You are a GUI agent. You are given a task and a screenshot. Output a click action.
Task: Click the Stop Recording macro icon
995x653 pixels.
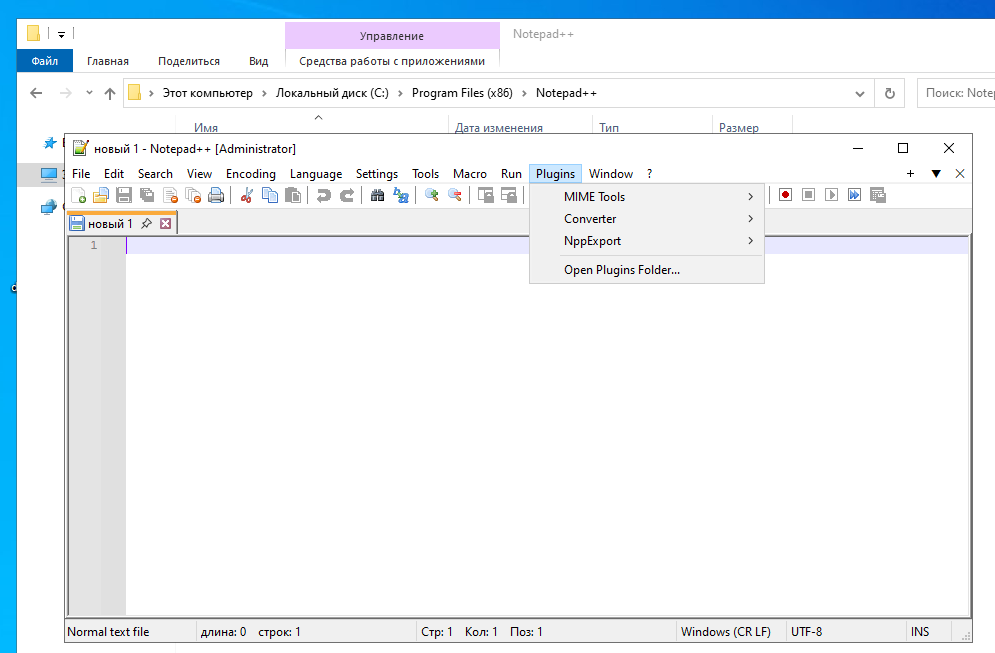click(808, 195)
